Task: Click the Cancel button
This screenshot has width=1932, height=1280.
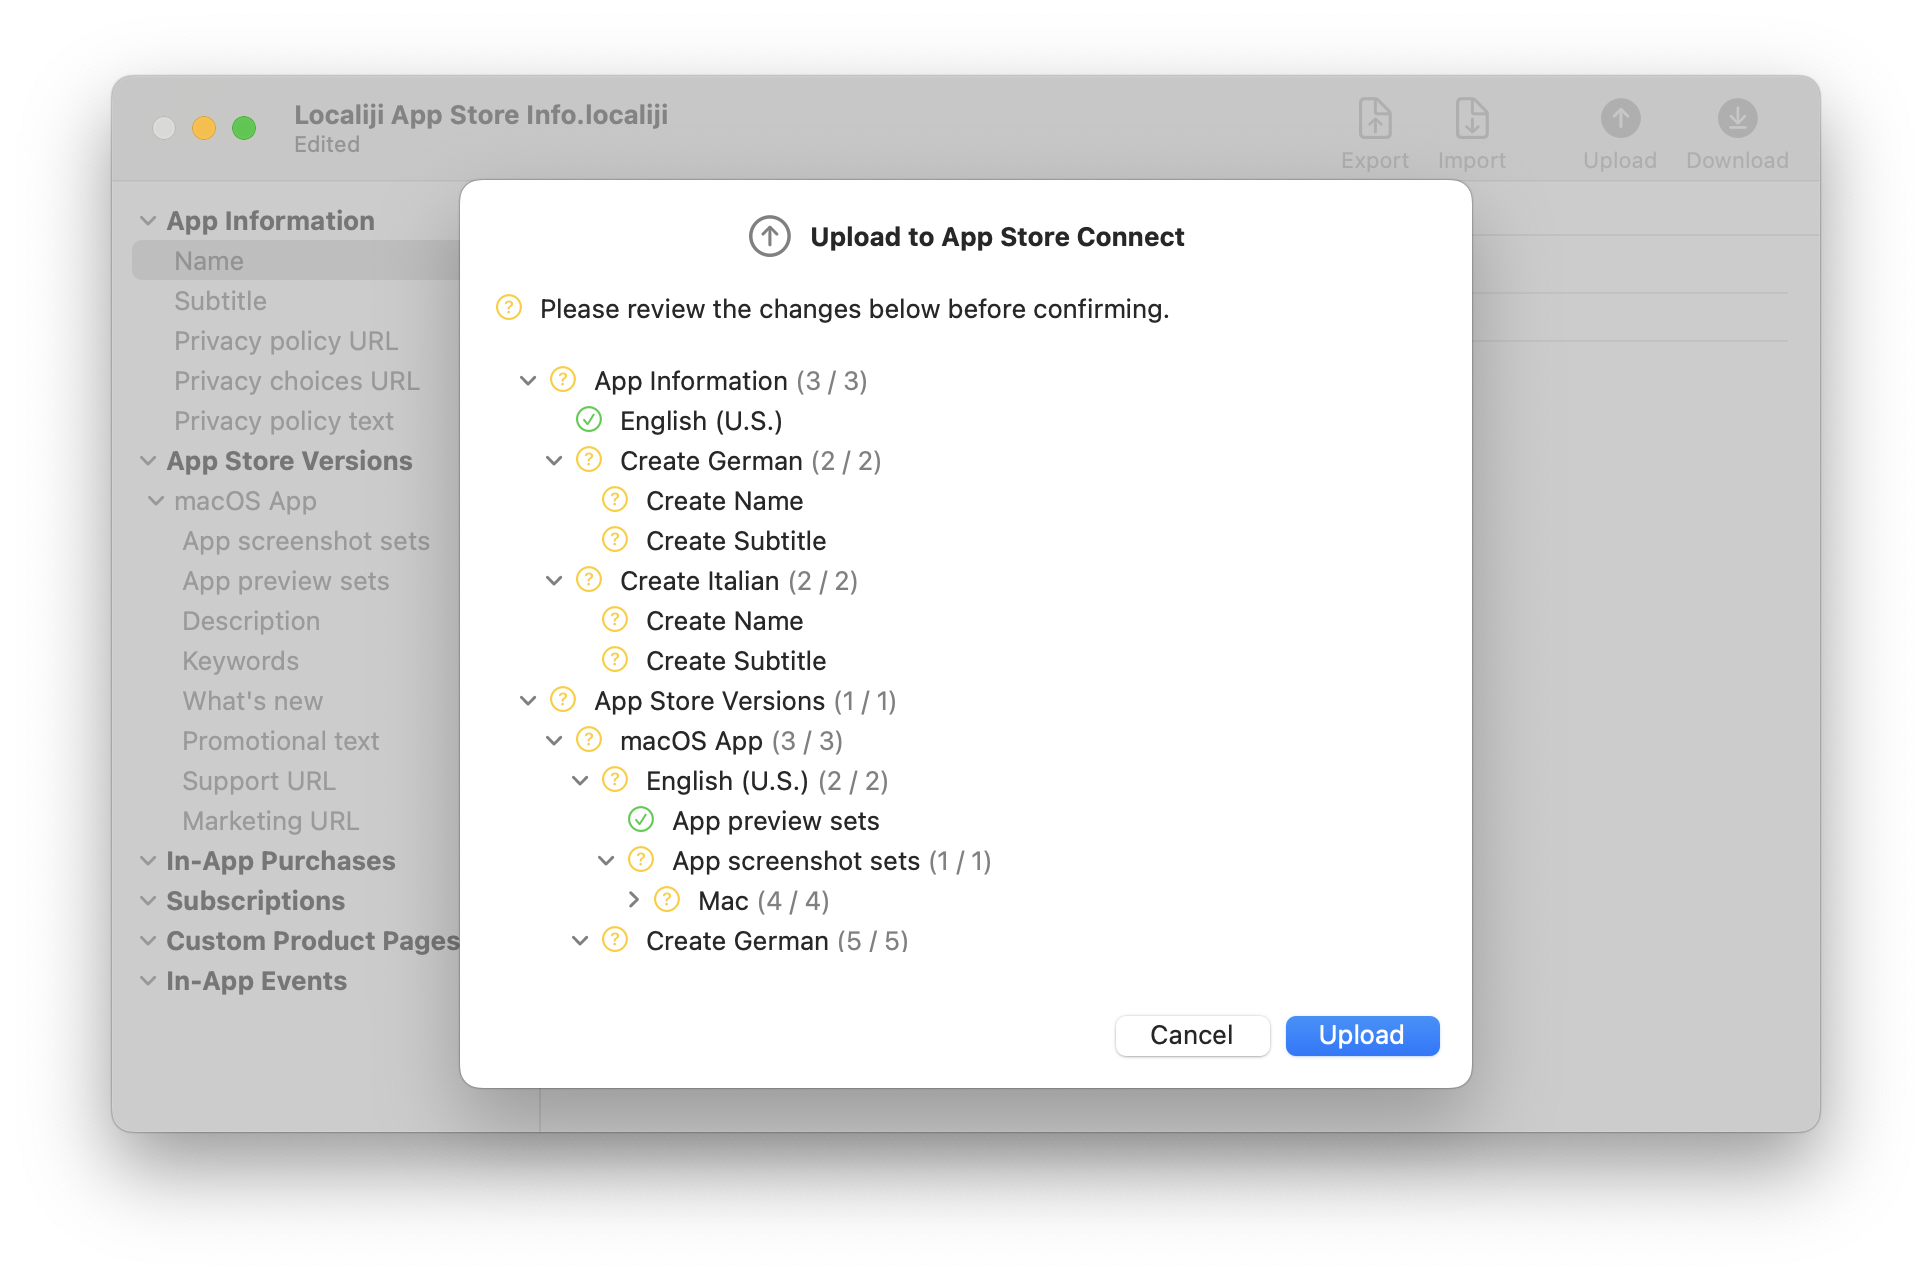Action: [1192, 1035]
